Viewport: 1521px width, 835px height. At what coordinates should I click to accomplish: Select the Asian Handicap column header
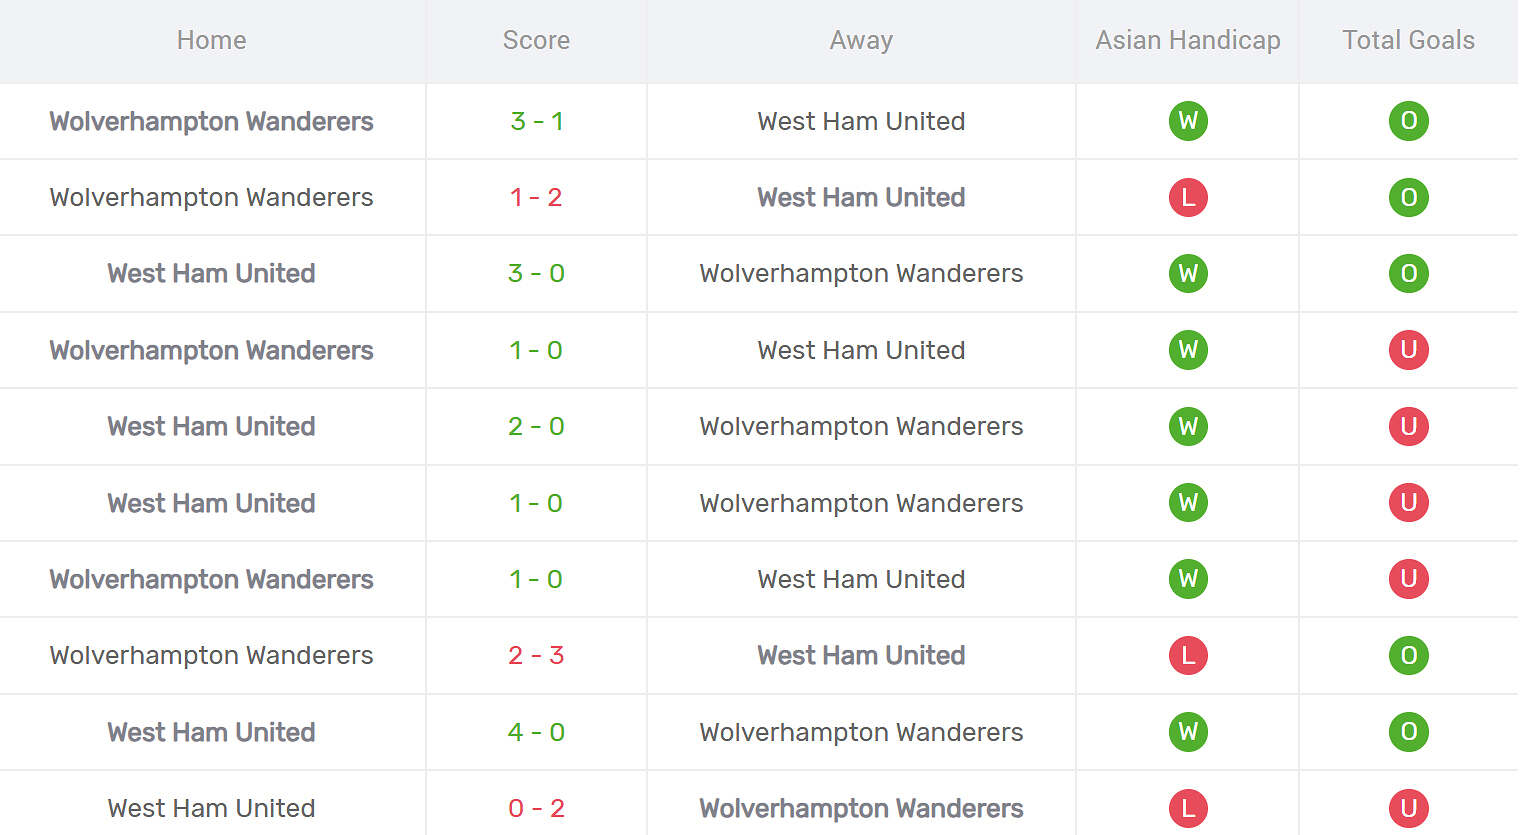(x=1188, y=40)
